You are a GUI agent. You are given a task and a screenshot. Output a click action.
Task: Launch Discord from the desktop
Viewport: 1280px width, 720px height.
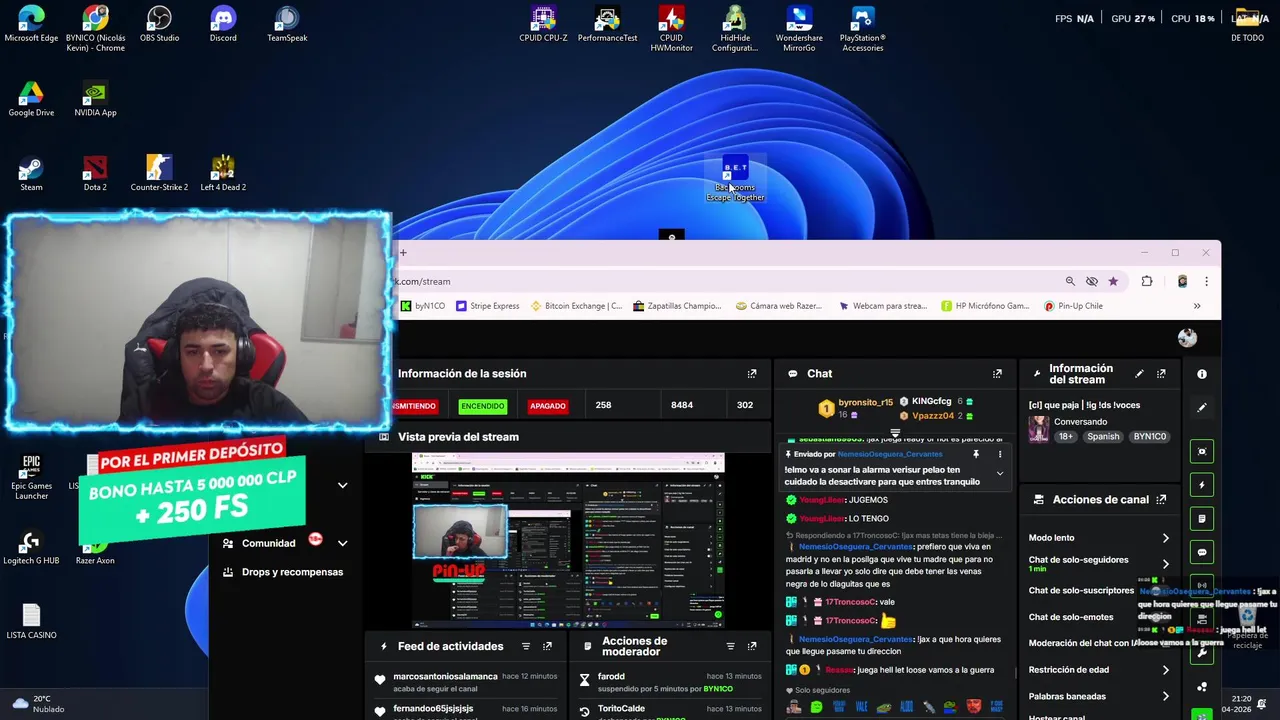(x=223, y=25)
